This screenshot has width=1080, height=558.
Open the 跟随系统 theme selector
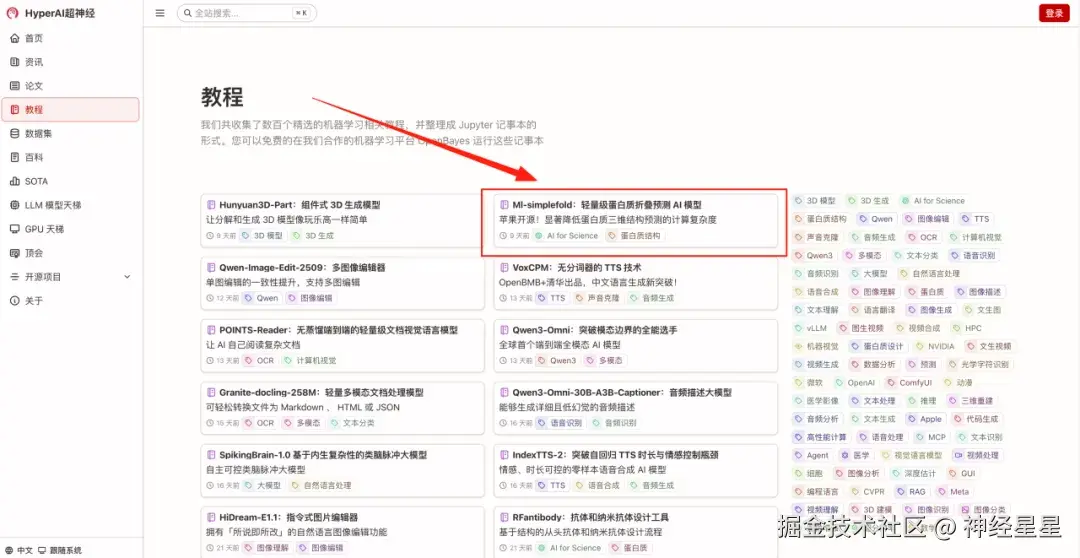60,550
